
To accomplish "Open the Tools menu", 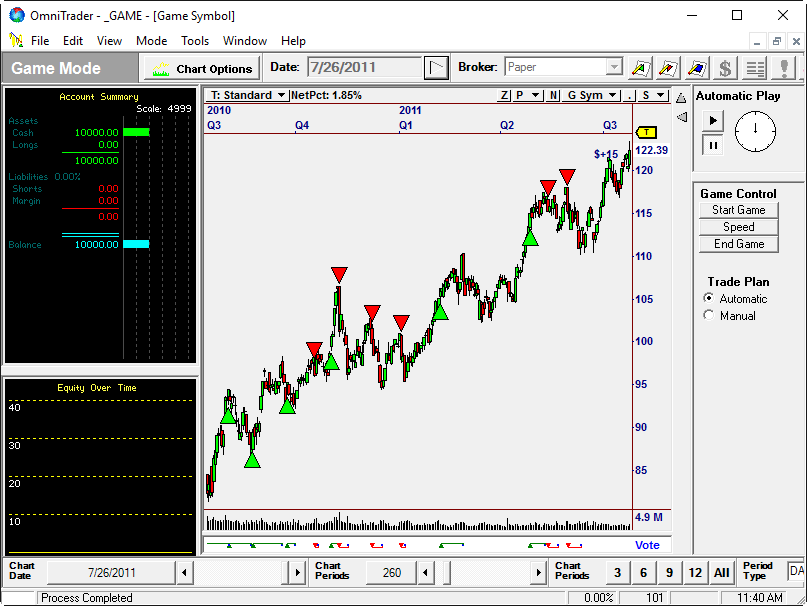I will 195,41.
